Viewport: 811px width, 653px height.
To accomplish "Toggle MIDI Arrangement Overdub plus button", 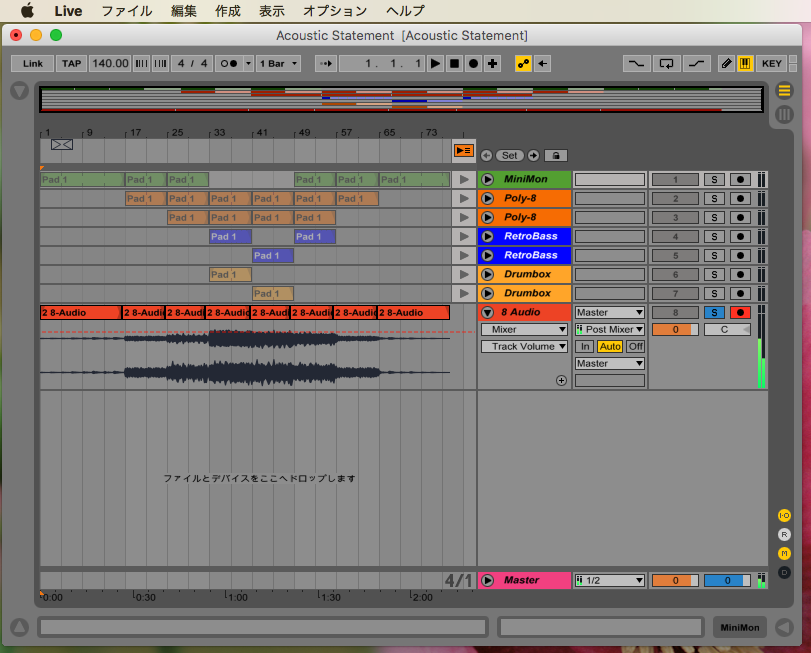I will click(492, 64).
